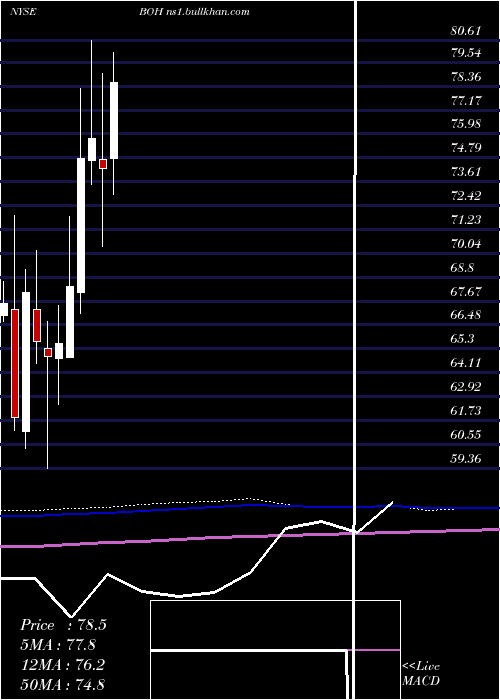Click the 65.3 price axis label
500x700 pixels.
462,338
